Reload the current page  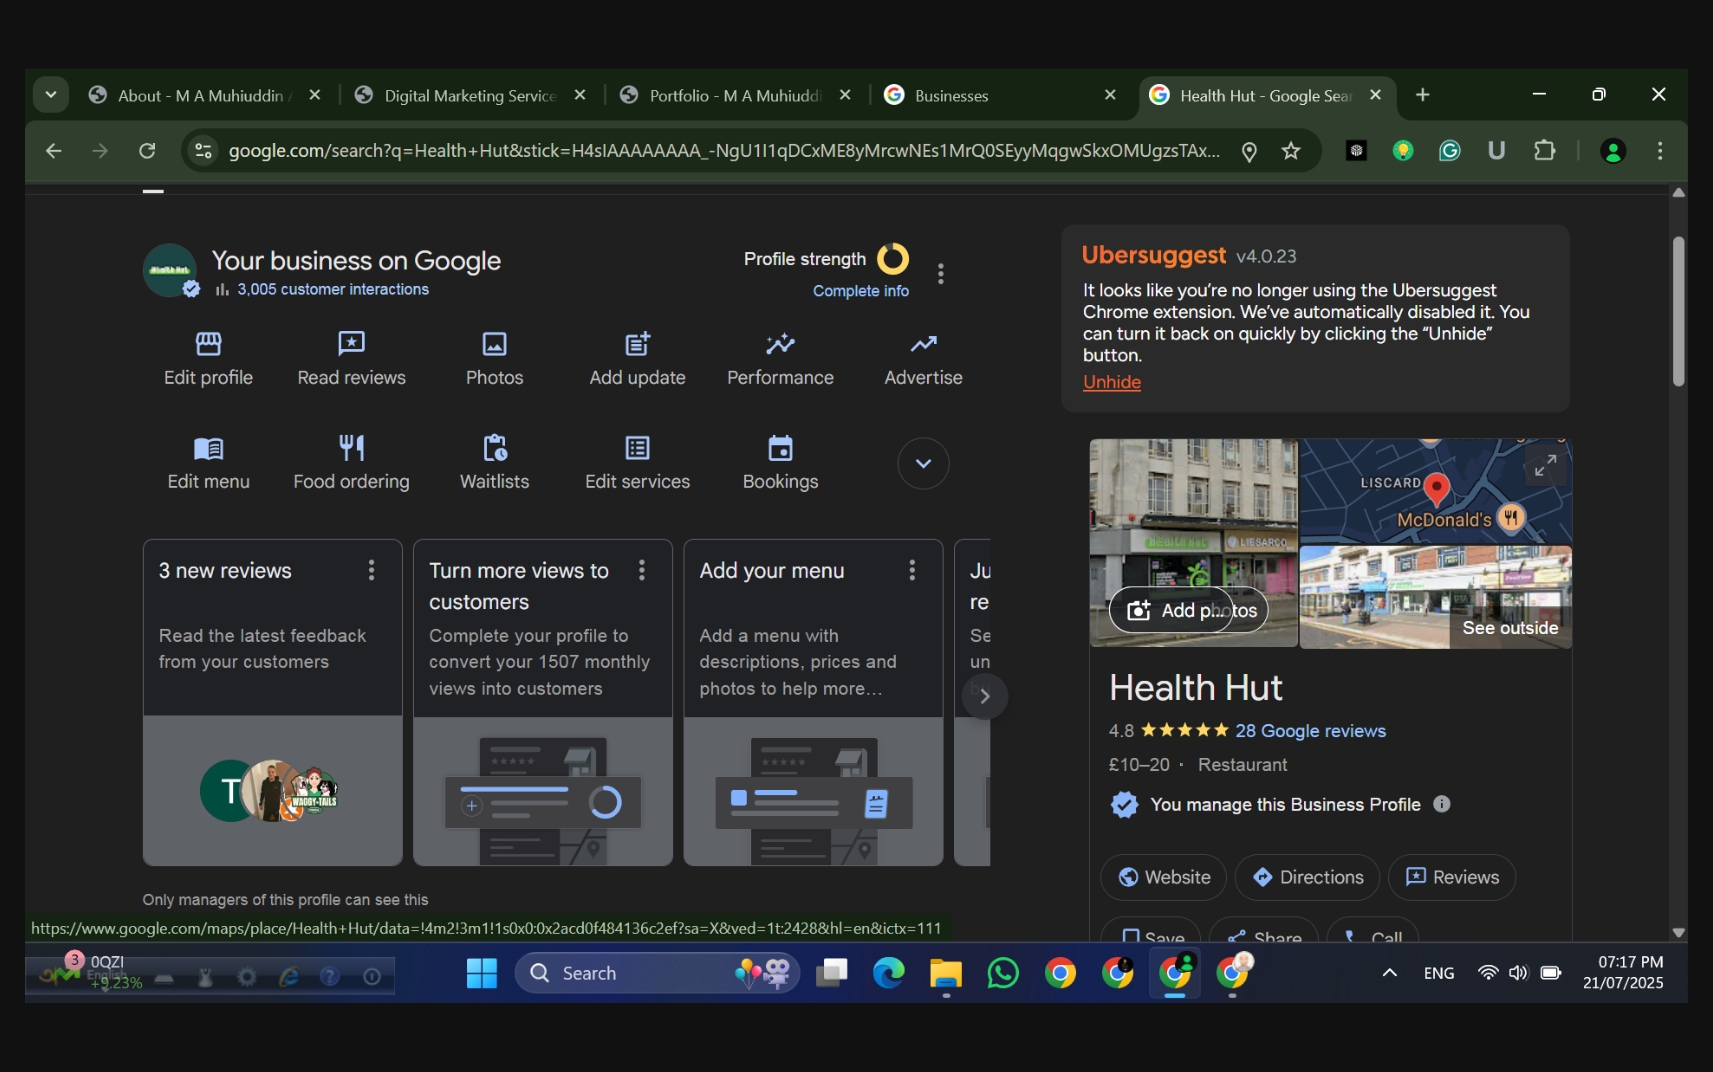coord(147,151)
